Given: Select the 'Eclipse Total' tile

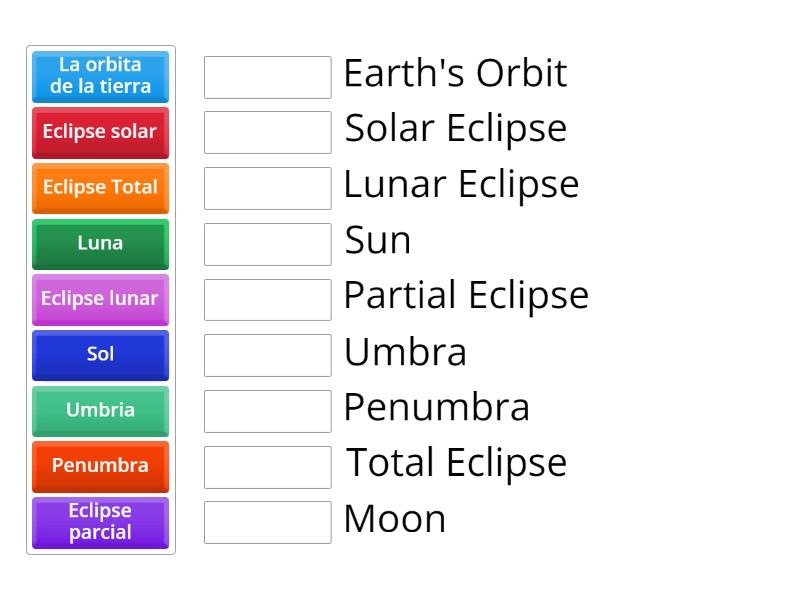Looking at the screenshot, I should [x=99, y=188].
